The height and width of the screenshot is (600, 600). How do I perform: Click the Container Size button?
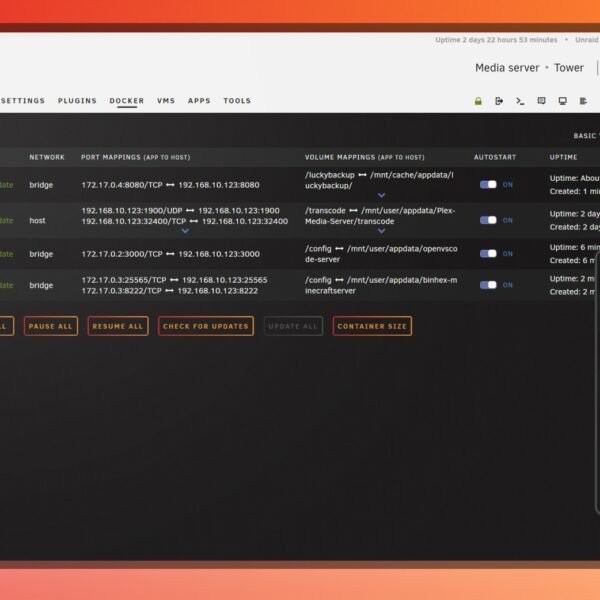(x=372, y=326)
